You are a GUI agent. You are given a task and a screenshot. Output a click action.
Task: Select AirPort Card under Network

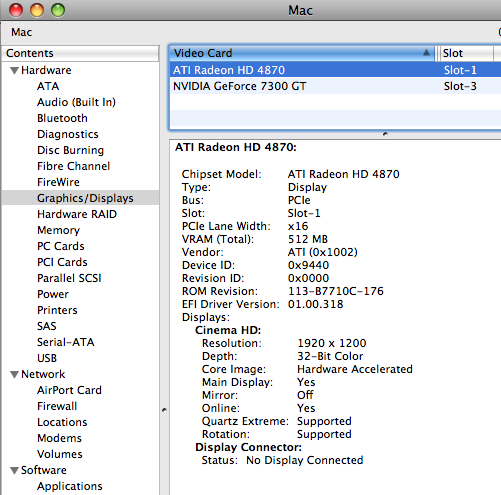tap(69, 390)
